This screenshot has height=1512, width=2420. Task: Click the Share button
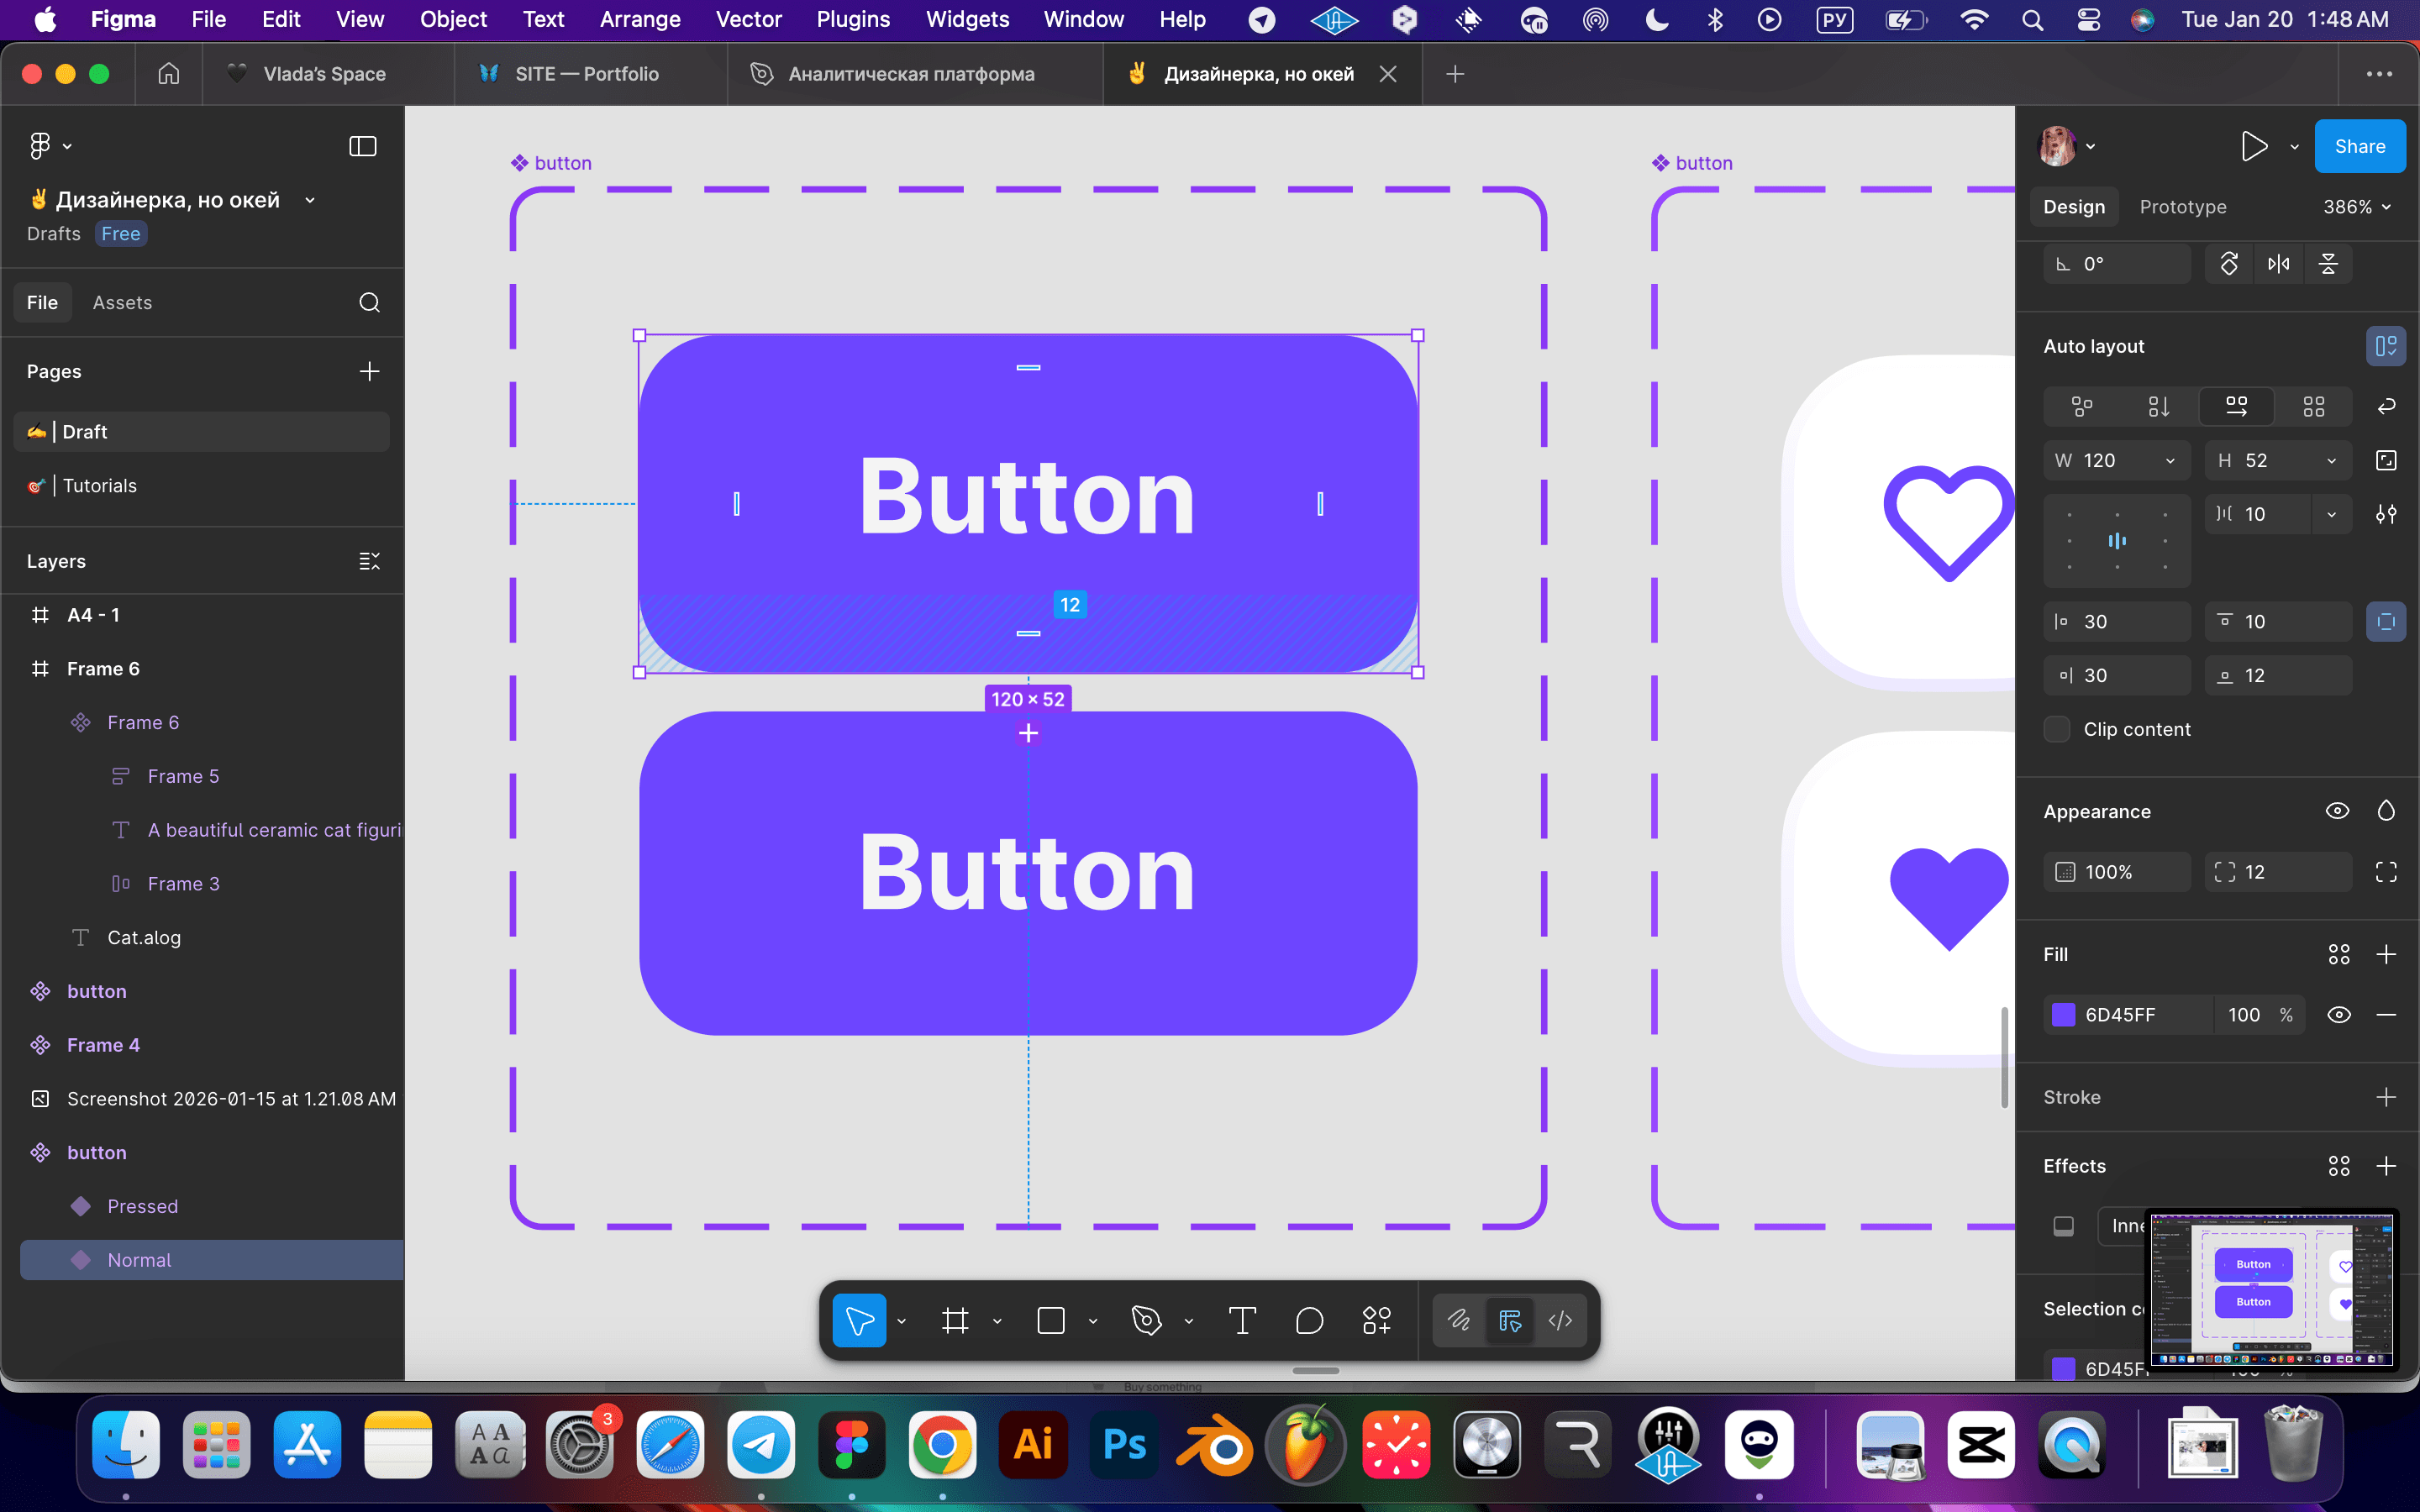tap(2359, 146)
